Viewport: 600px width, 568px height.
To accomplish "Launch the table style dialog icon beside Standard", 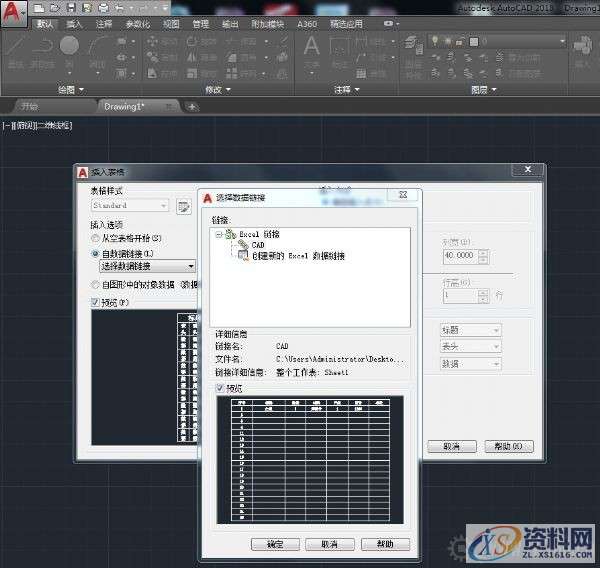I will click(184, 207).
